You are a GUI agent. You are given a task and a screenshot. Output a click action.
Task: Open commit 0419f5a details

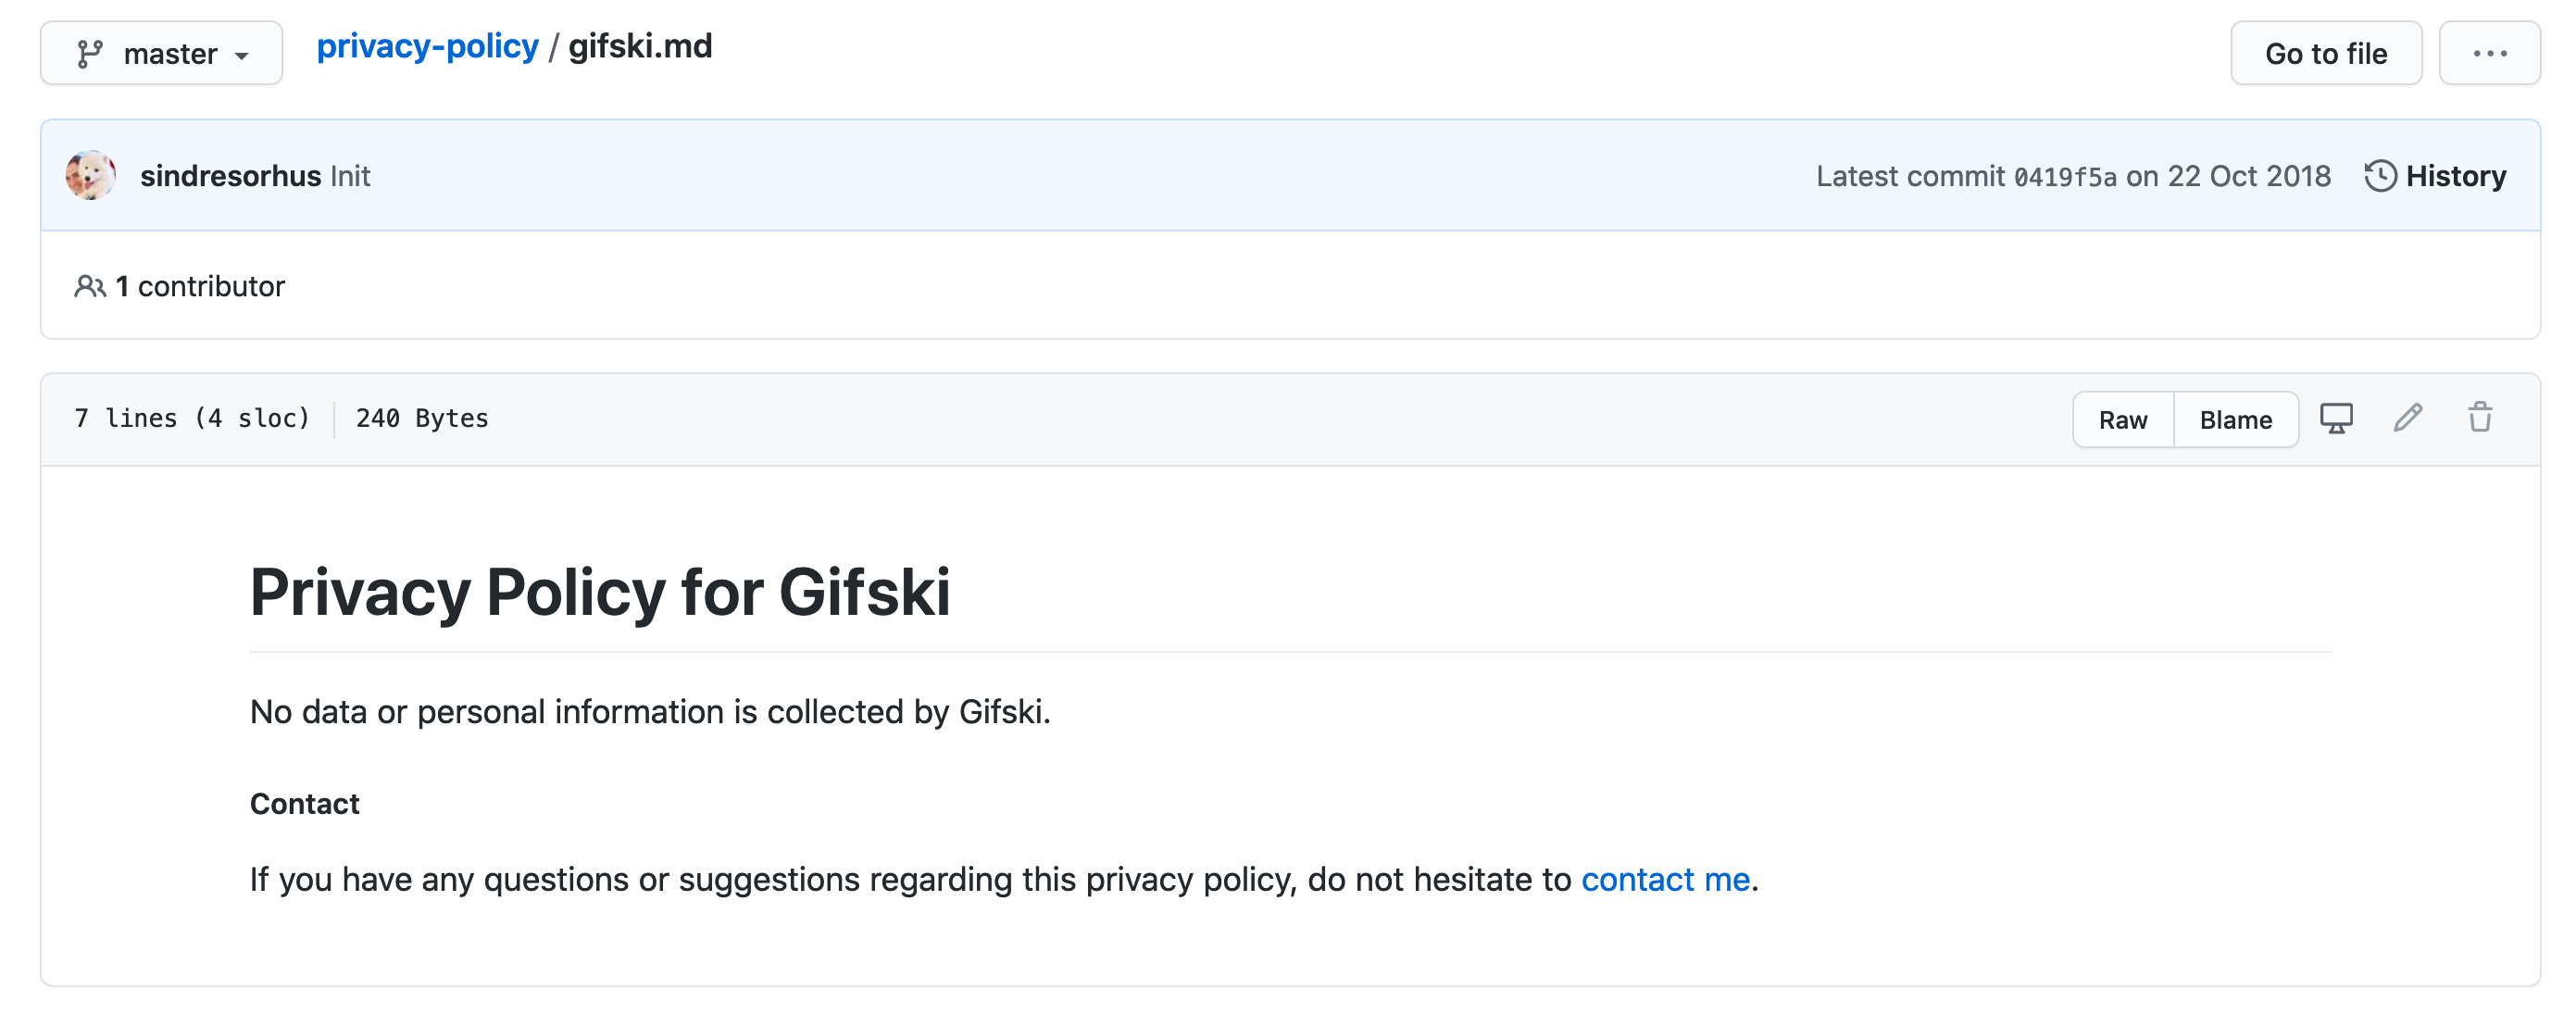2066,176
